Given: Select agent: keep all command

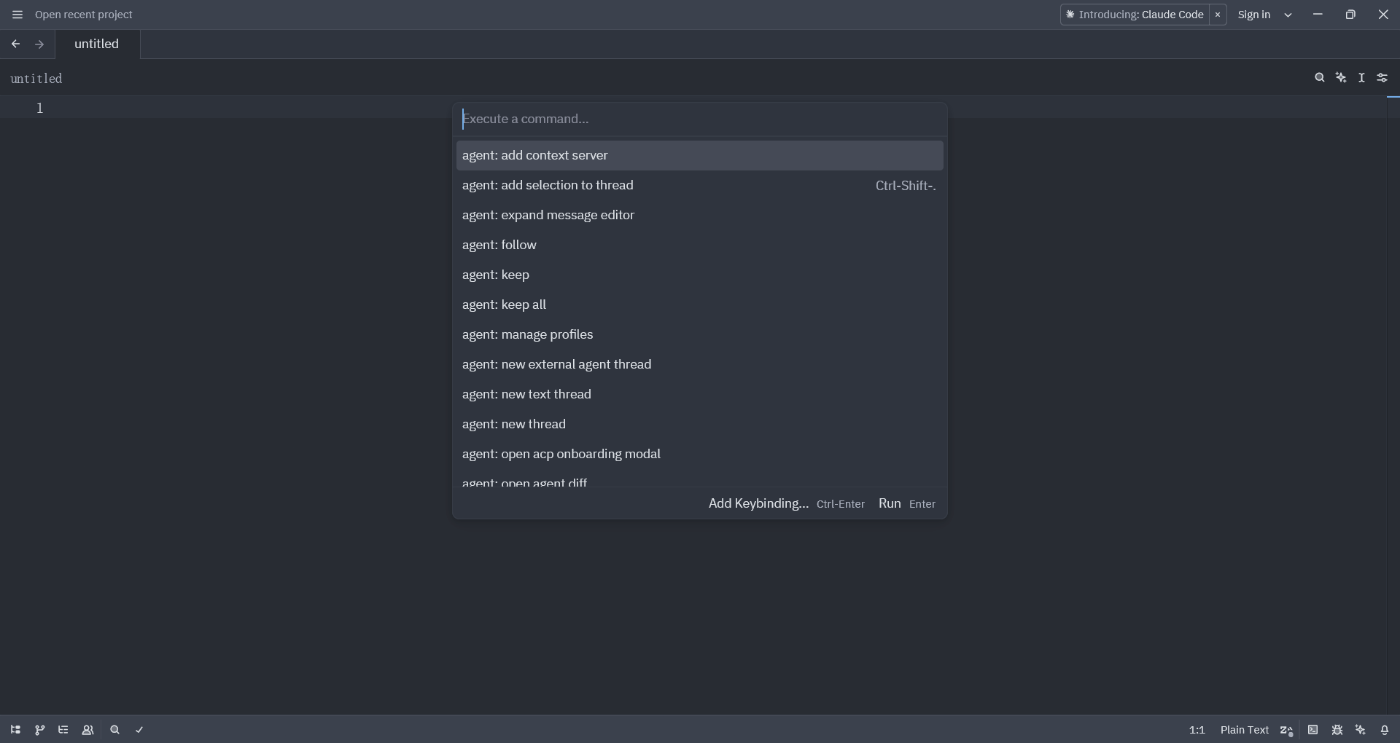Looking at the screenshot, I should (700, 305).
